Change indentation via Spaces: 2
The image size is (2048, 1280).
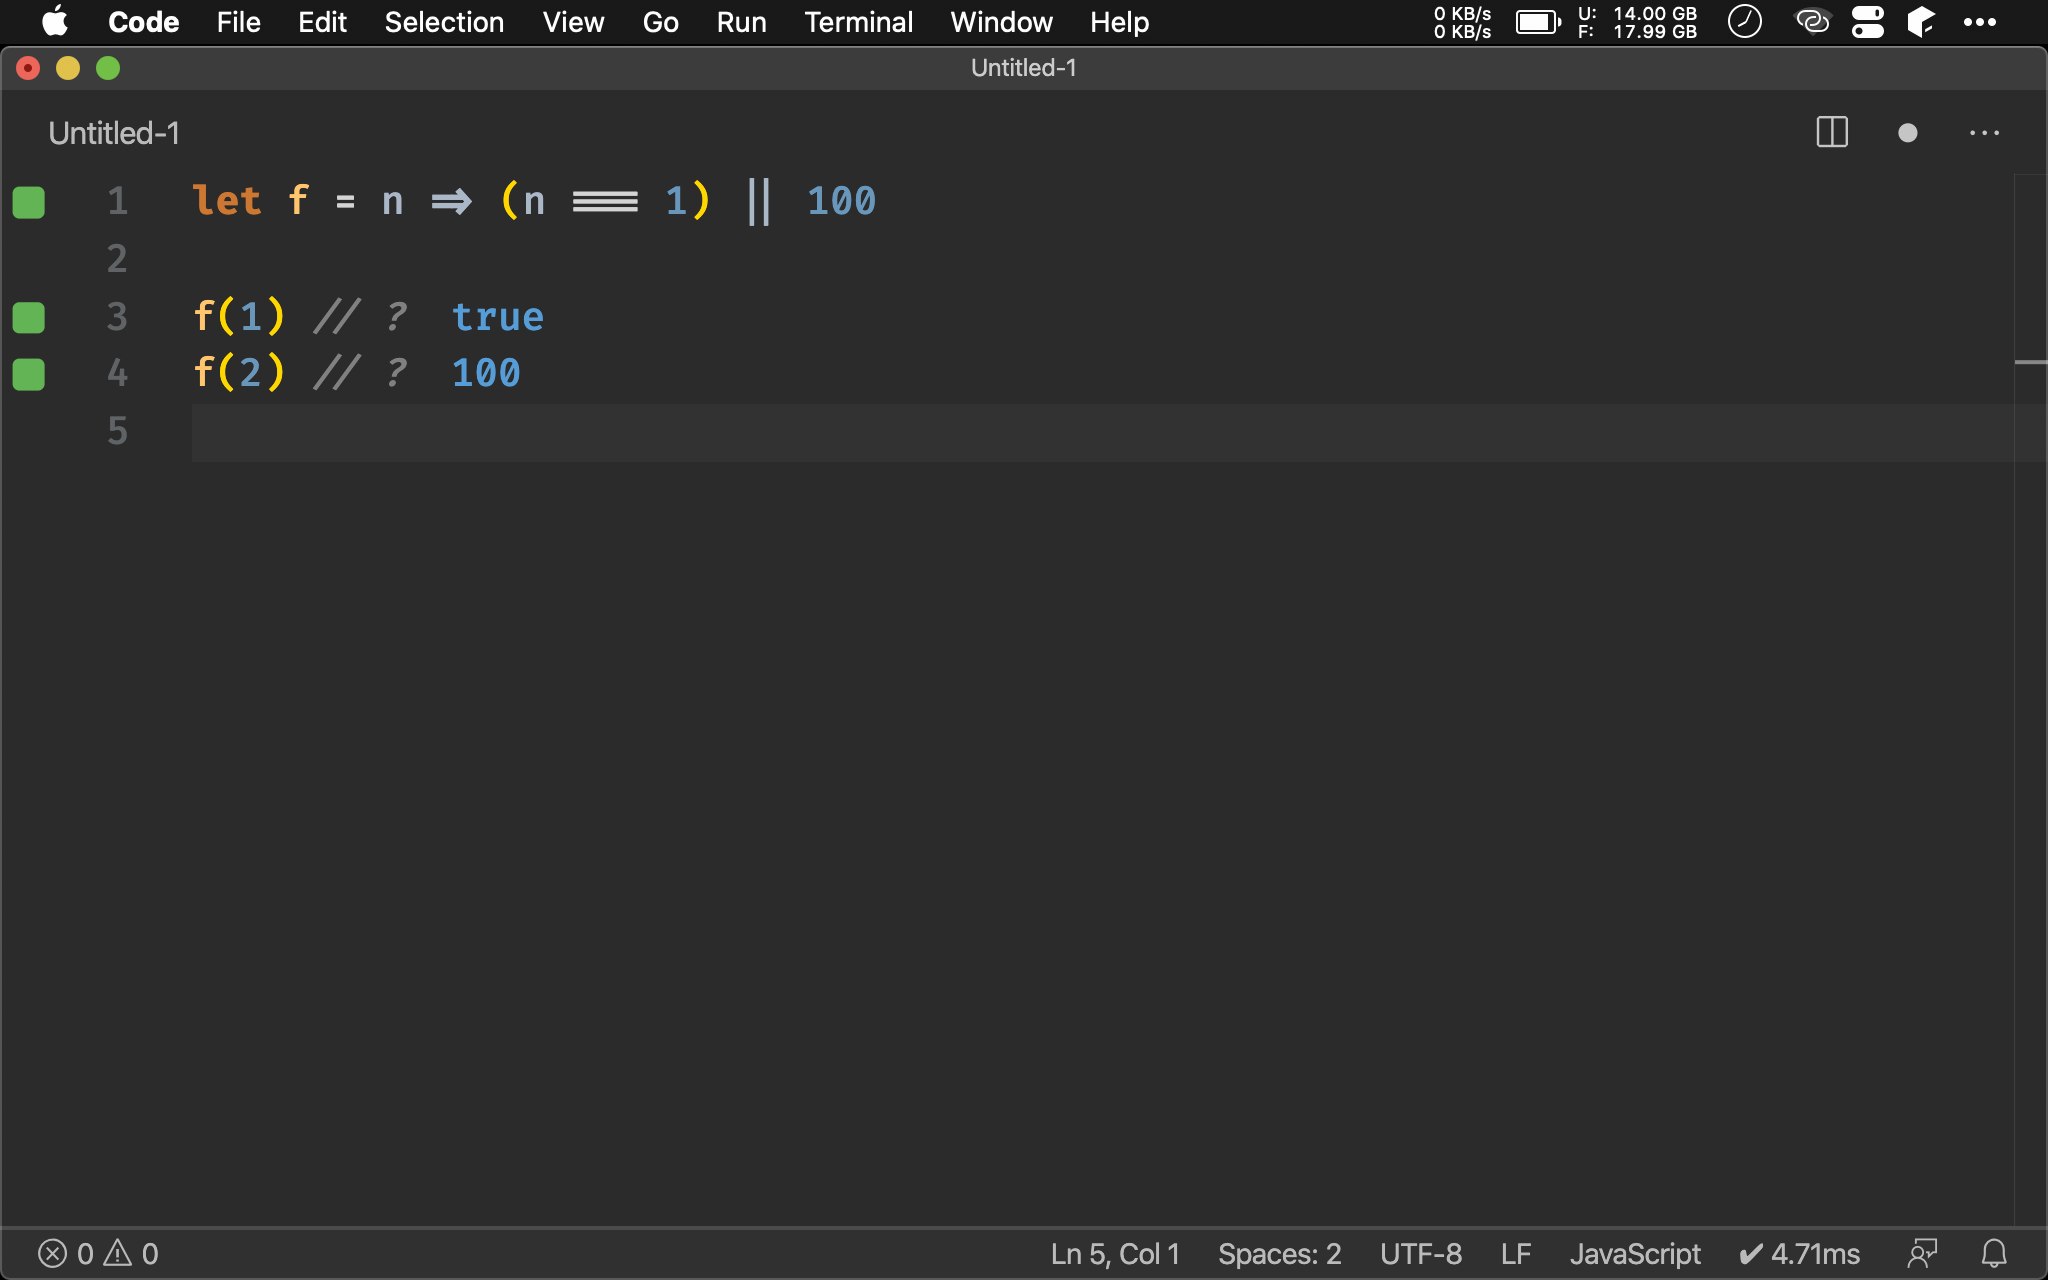(1279, 1254)
